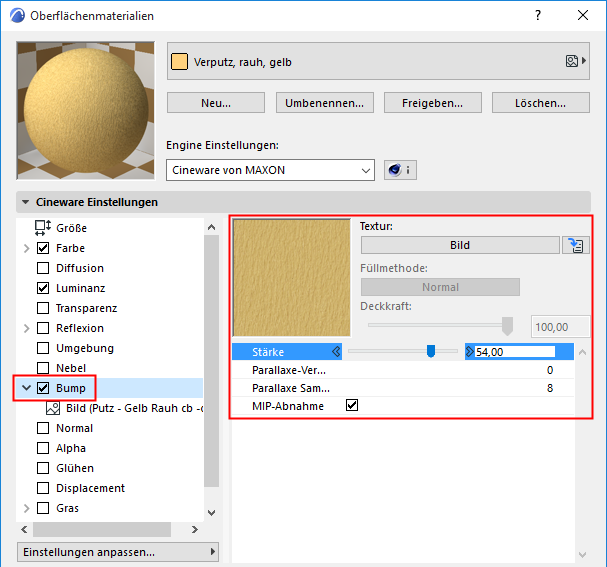Expand the Farbe tree item
607x567 pixels.
[26, 248]
